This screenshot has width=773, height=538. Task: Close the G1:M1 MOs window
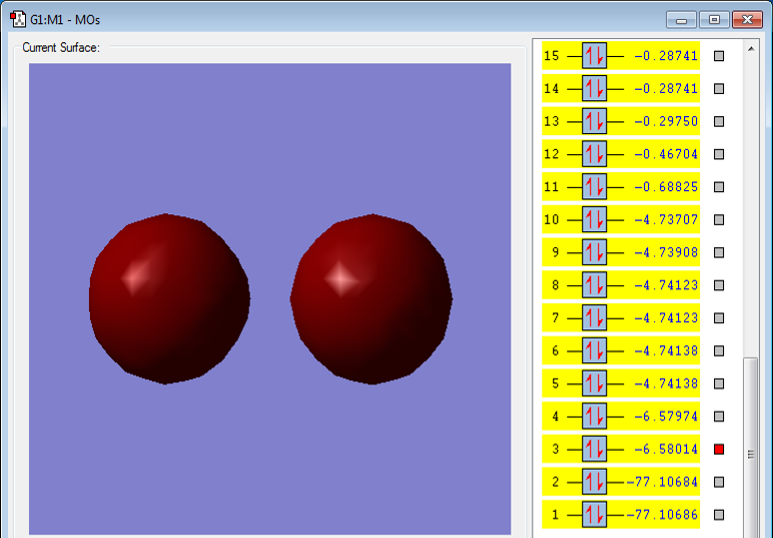pos(747,20)
